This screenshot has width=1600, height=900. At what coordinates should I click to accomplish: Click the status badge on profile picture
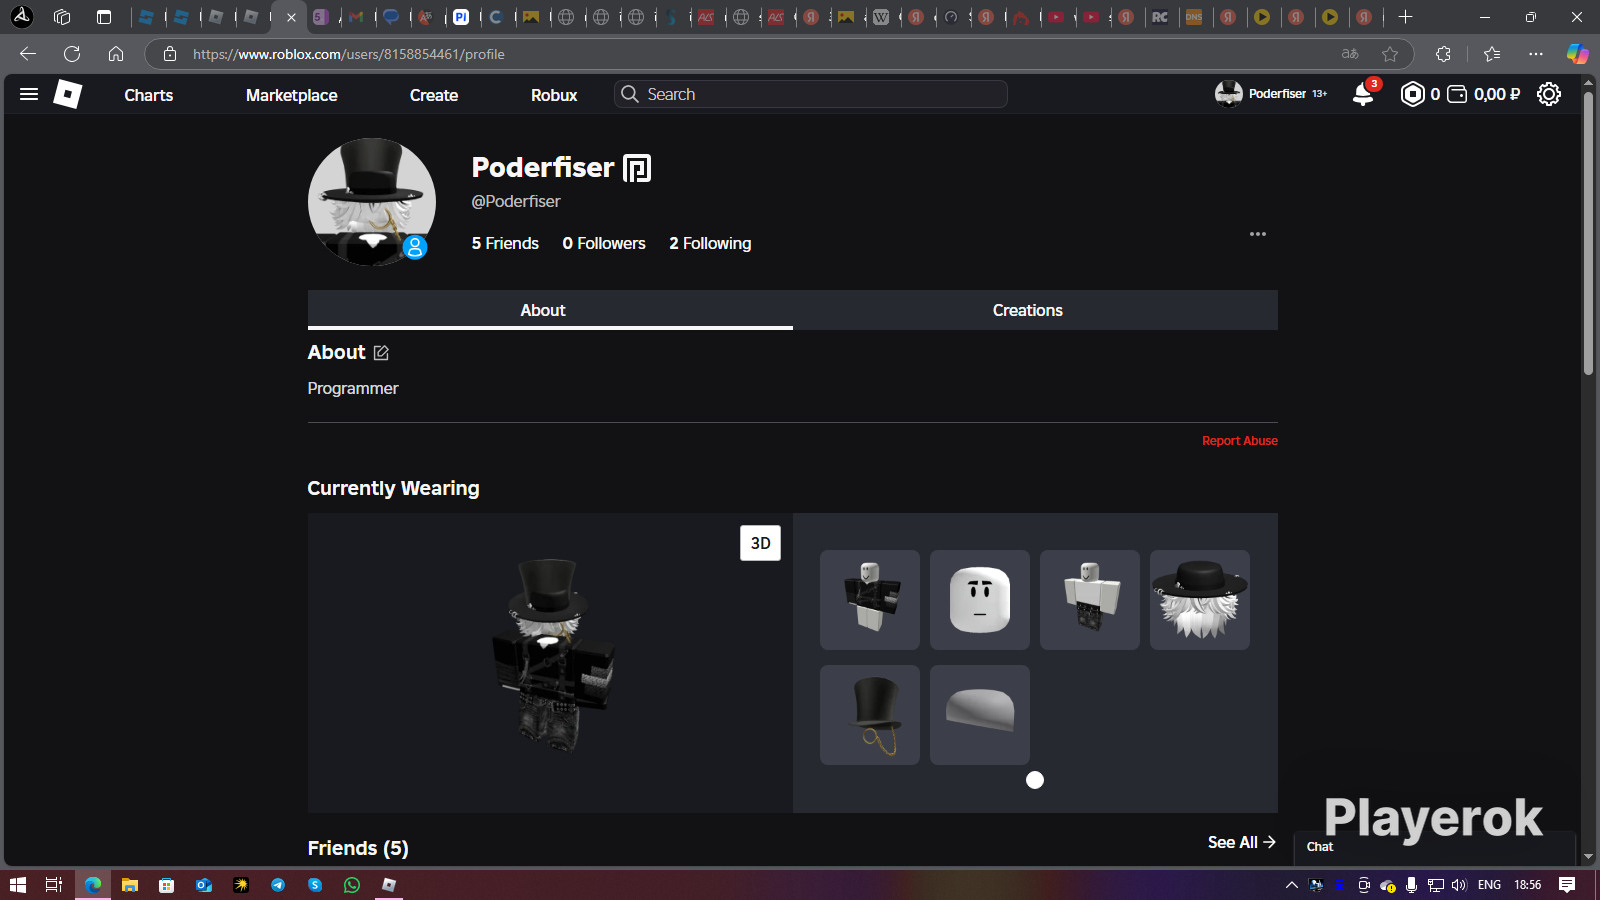415,247
